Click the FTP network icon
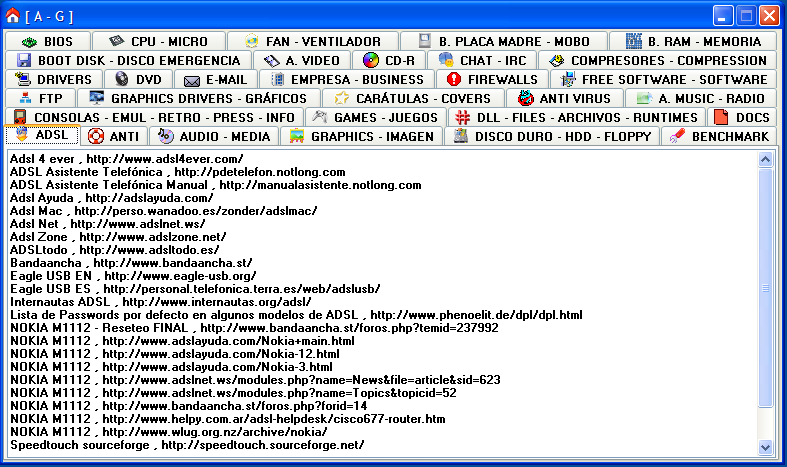 point(25,98)
